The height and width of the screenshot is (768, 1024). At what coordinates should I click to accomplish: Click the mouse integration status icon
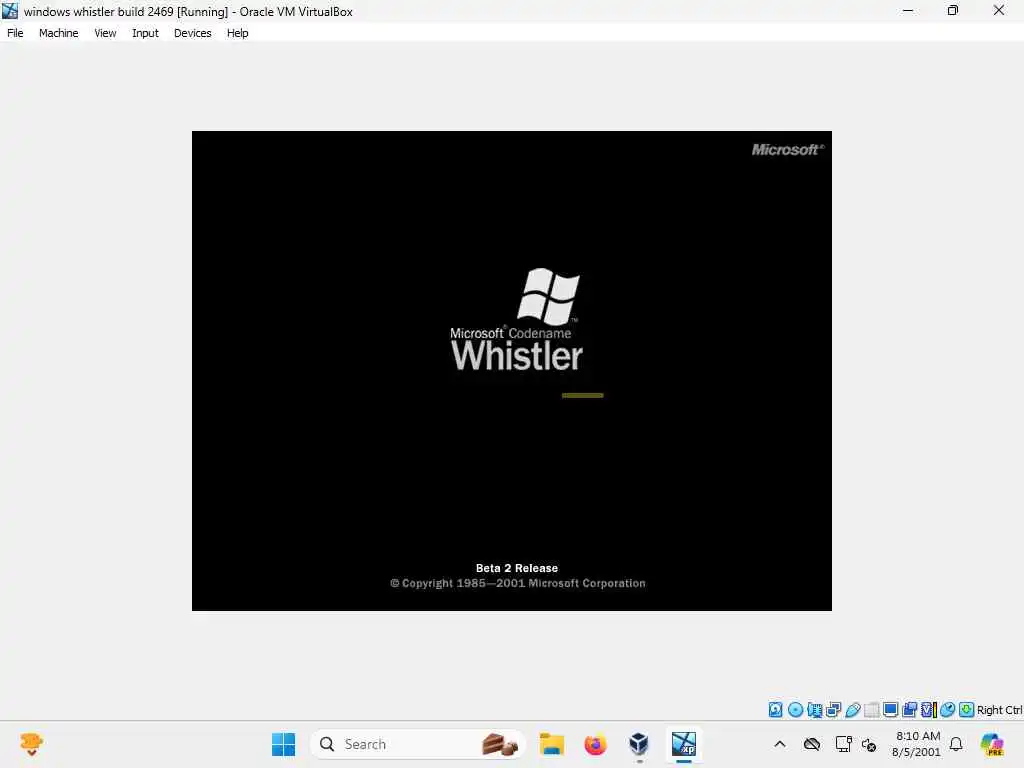tap(948, 709)
